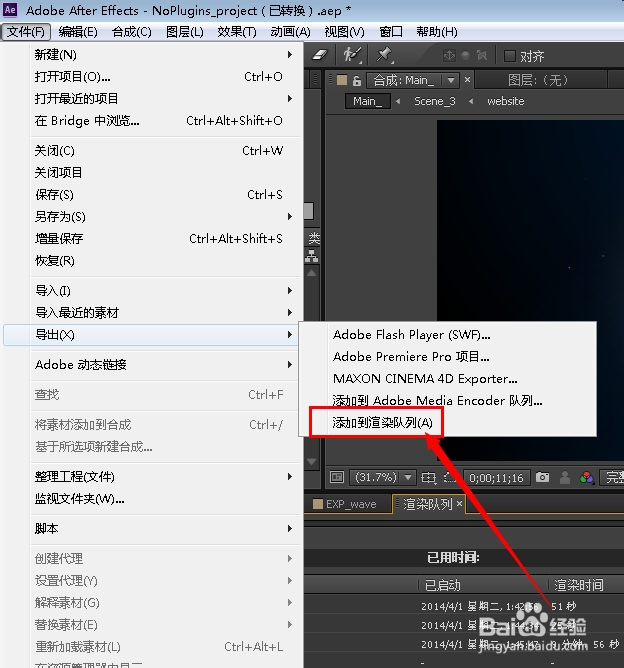Select 增量保存 menu entry

point(167,239)
